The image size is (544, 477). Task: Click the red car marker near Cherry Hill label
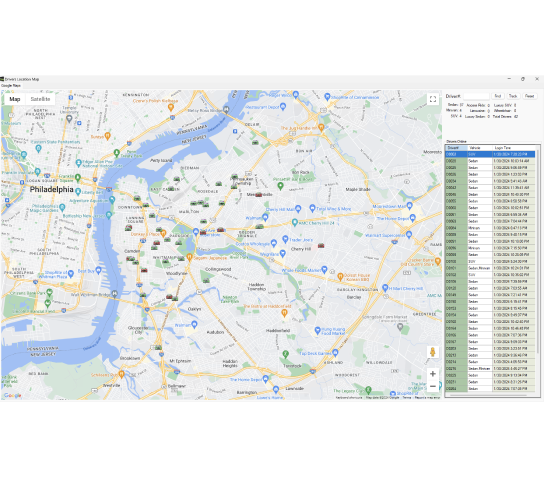point(321,245)
